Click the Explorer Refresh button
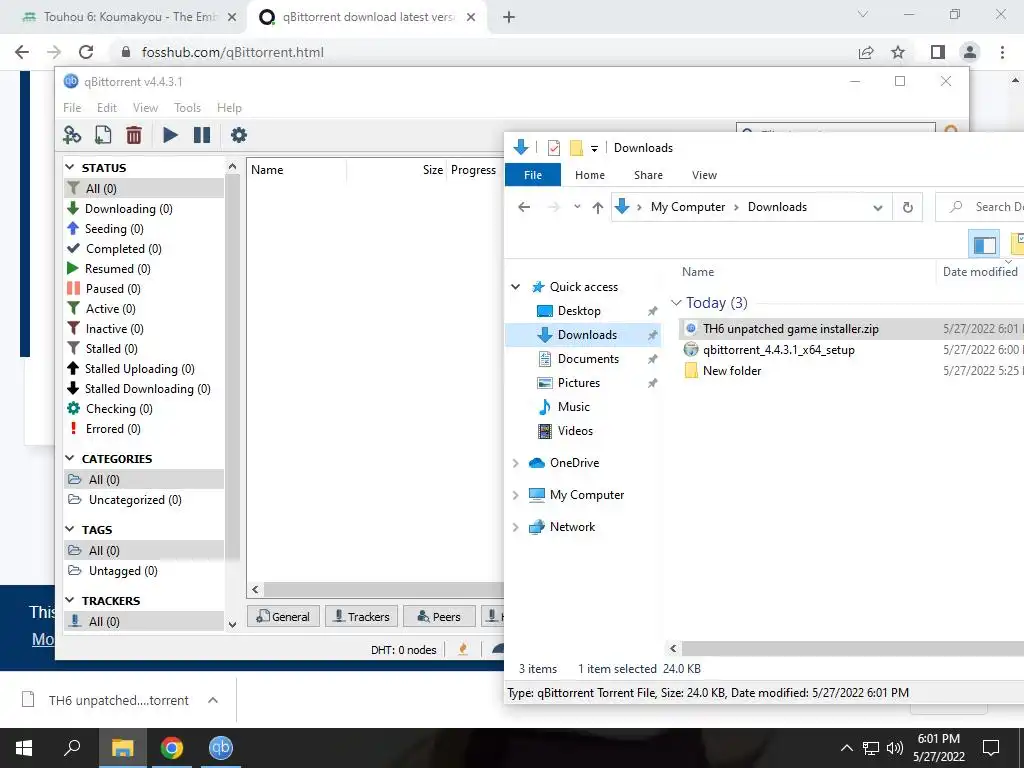The height and width of the screenshot is (768, 1024). tap(908, 207)
